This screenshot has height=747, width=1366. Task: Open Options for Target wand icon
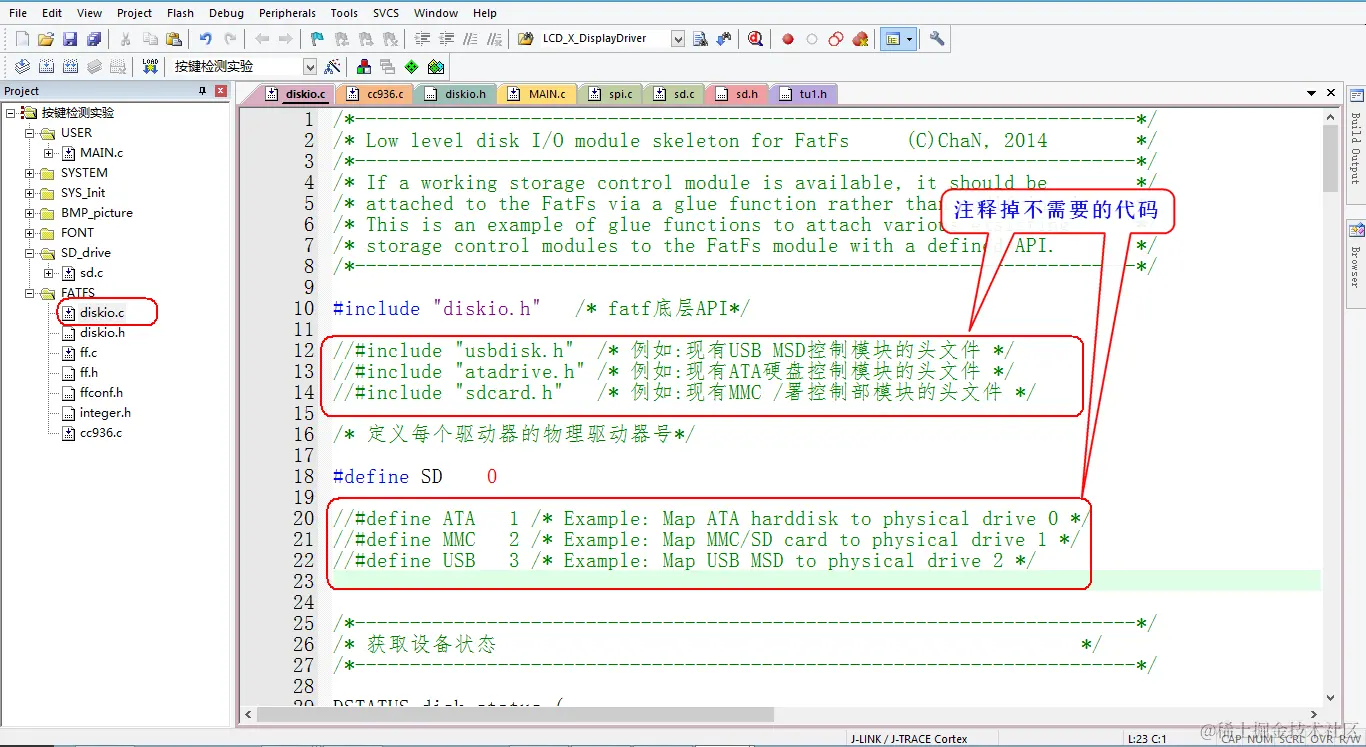coord(332,67)
